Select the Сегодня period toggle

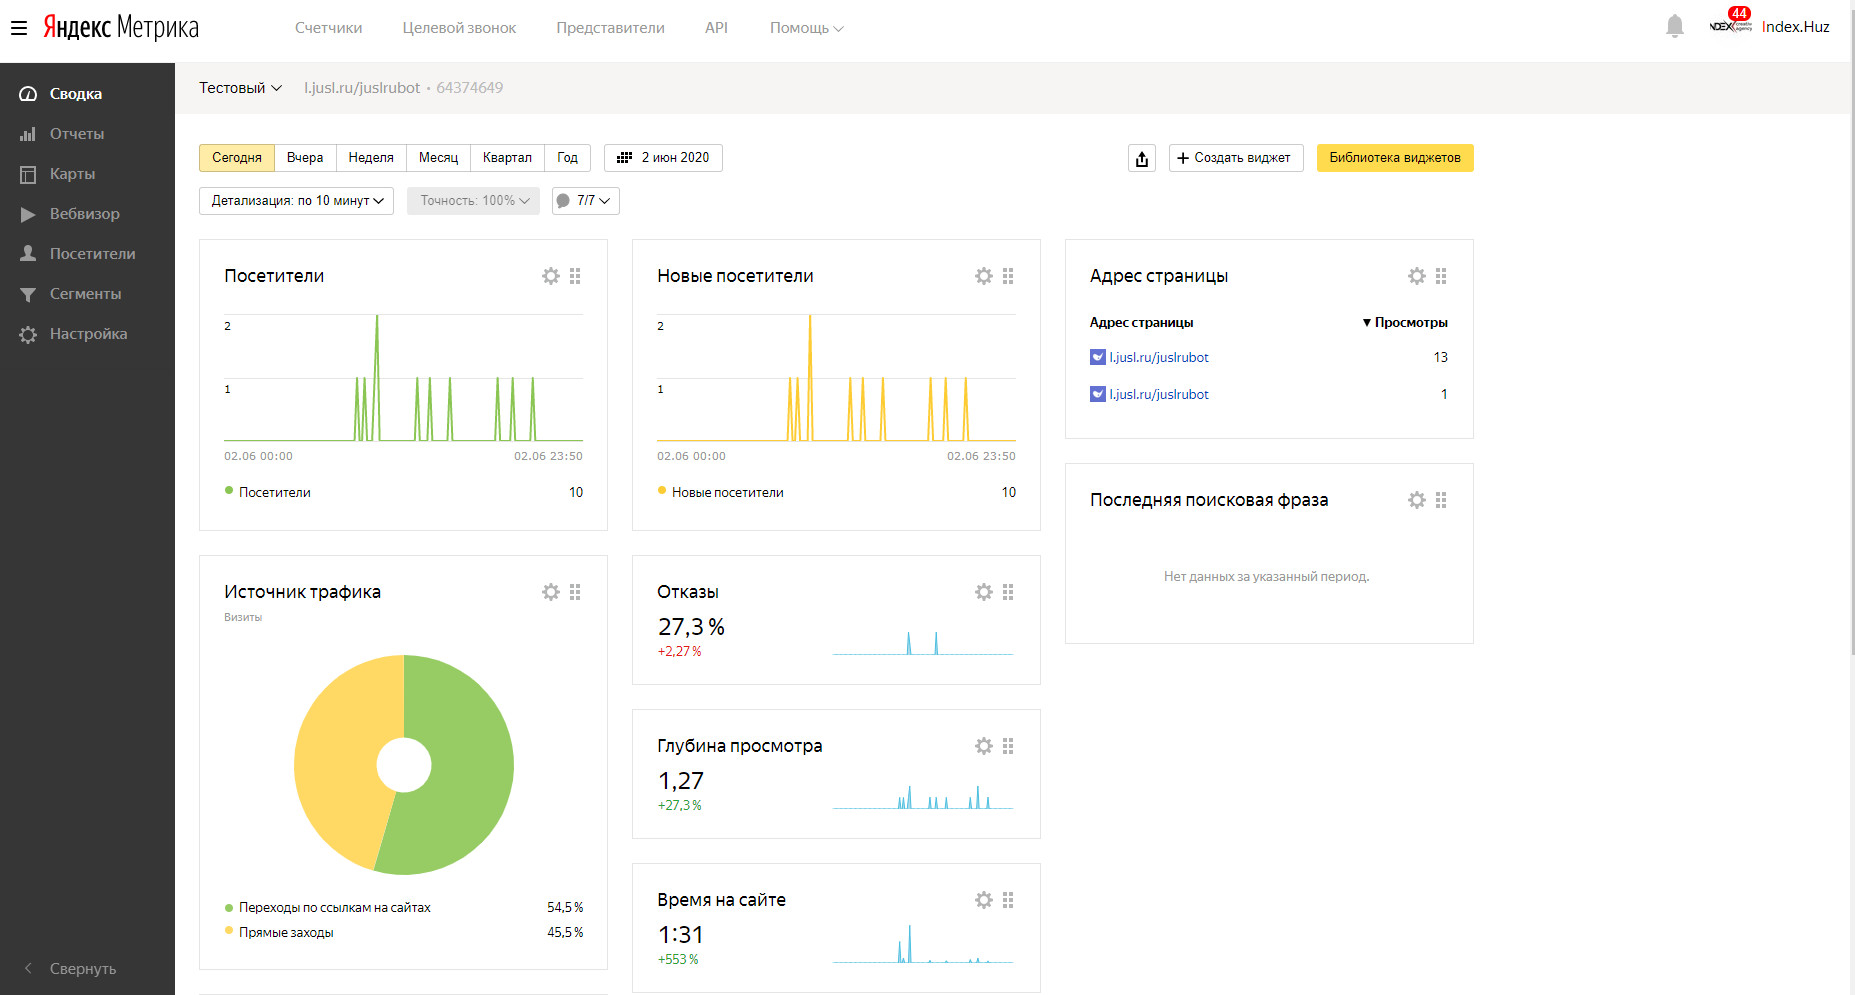pos(237,158)
